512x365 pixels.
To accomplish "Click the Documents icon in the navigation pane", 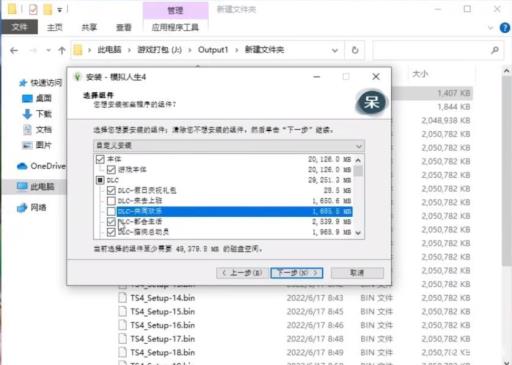I will coord(27,130).
